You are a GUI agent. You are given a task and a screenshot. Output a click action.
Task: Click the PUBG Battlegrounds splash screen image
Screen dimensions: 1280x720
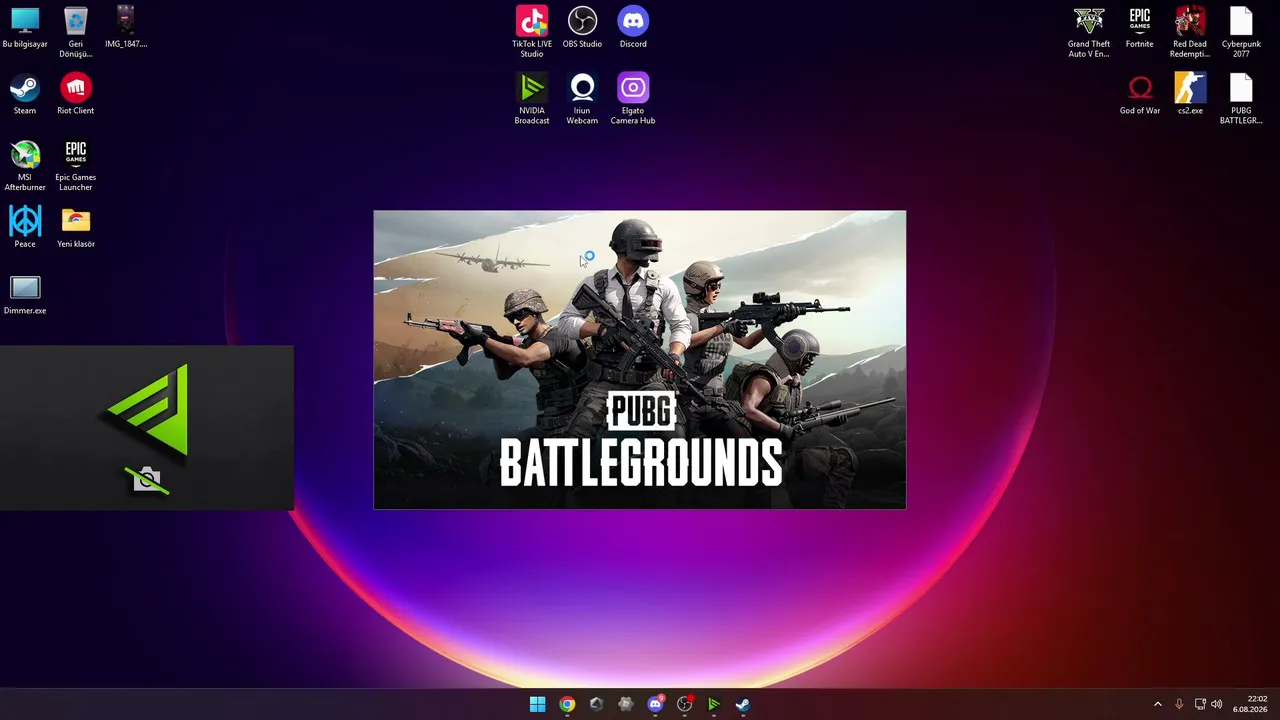[640, 360]
